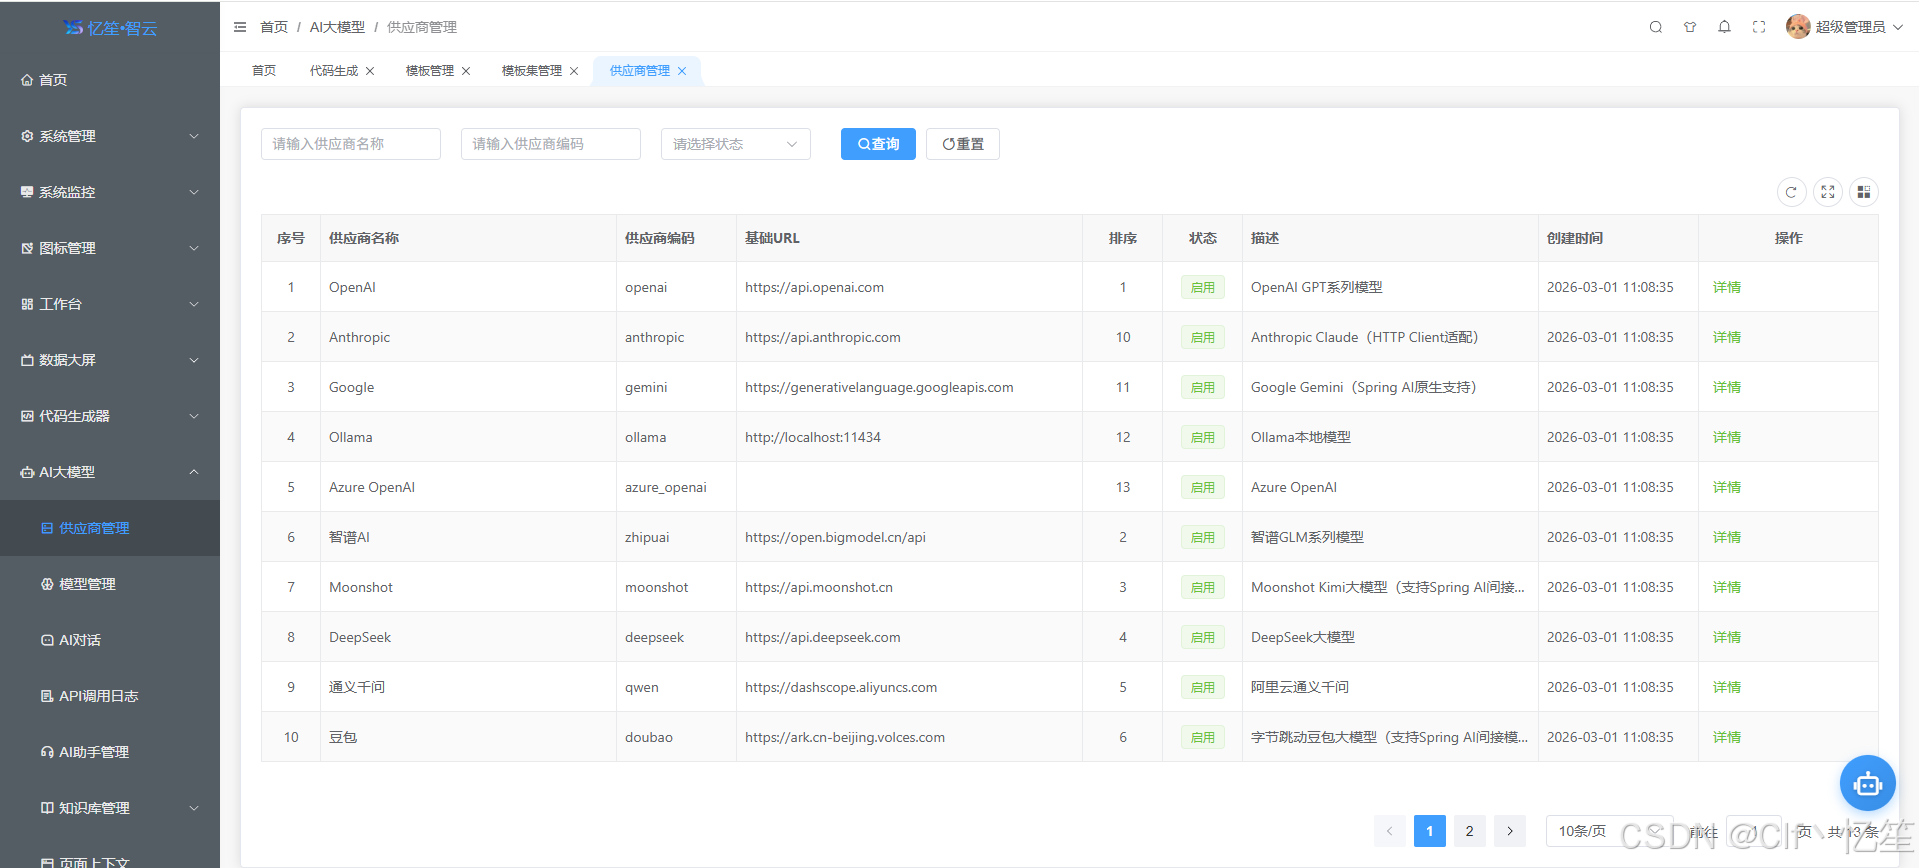This screenshot has width=1919, height=868.
Task: Open AI对话 in sidebar
Action: coord(110,640)
